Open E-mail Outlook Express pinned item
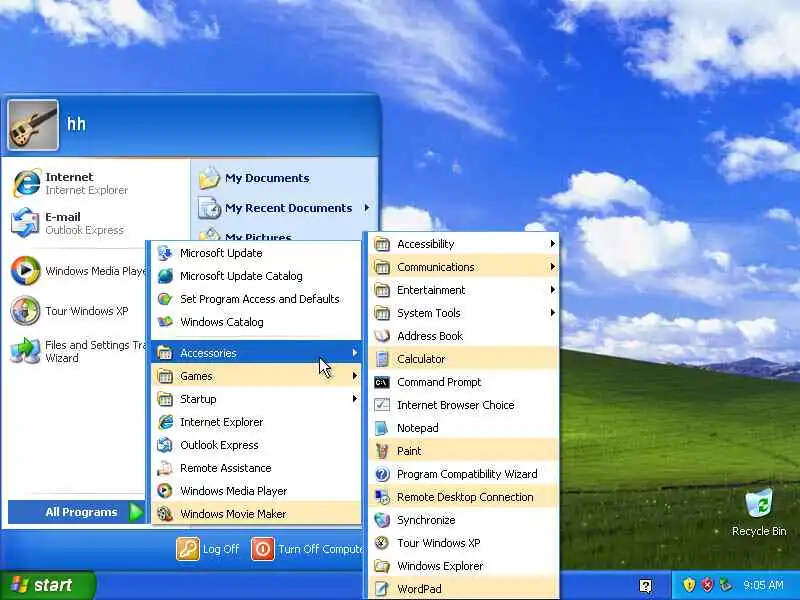This screenshot has width=800, height=600. click(x=97, y=223)
